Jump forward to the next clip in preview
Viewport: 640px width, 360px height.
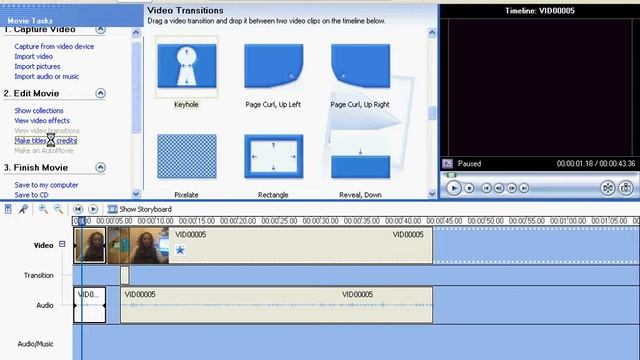[524, 188]
